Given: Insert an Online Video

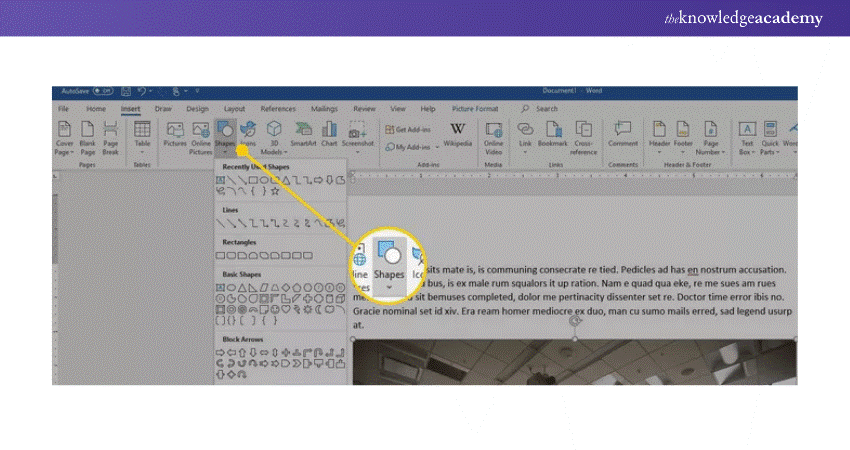Looking at the screenshot, I should tap(493, 135).
